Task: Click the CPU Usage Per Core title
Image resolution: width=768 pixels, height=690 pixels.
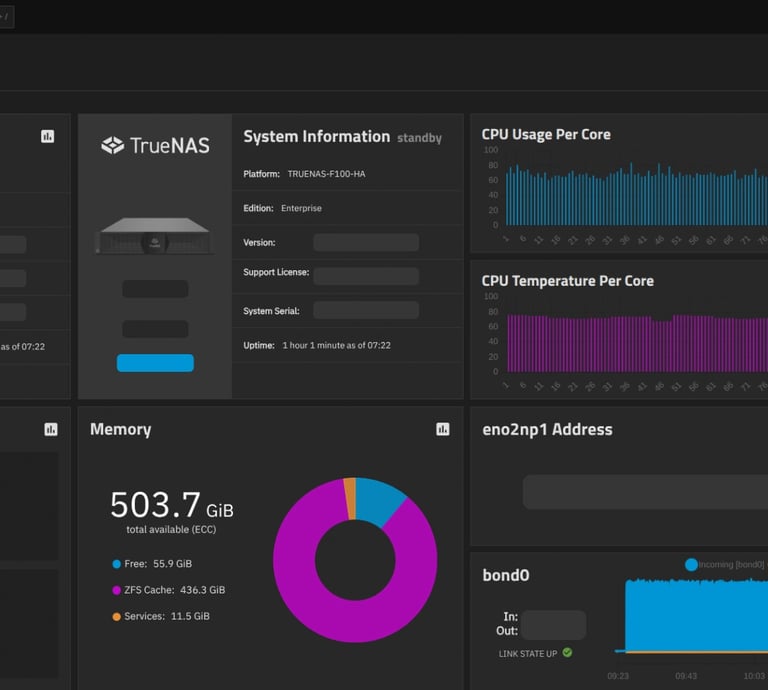Action: 546,135
